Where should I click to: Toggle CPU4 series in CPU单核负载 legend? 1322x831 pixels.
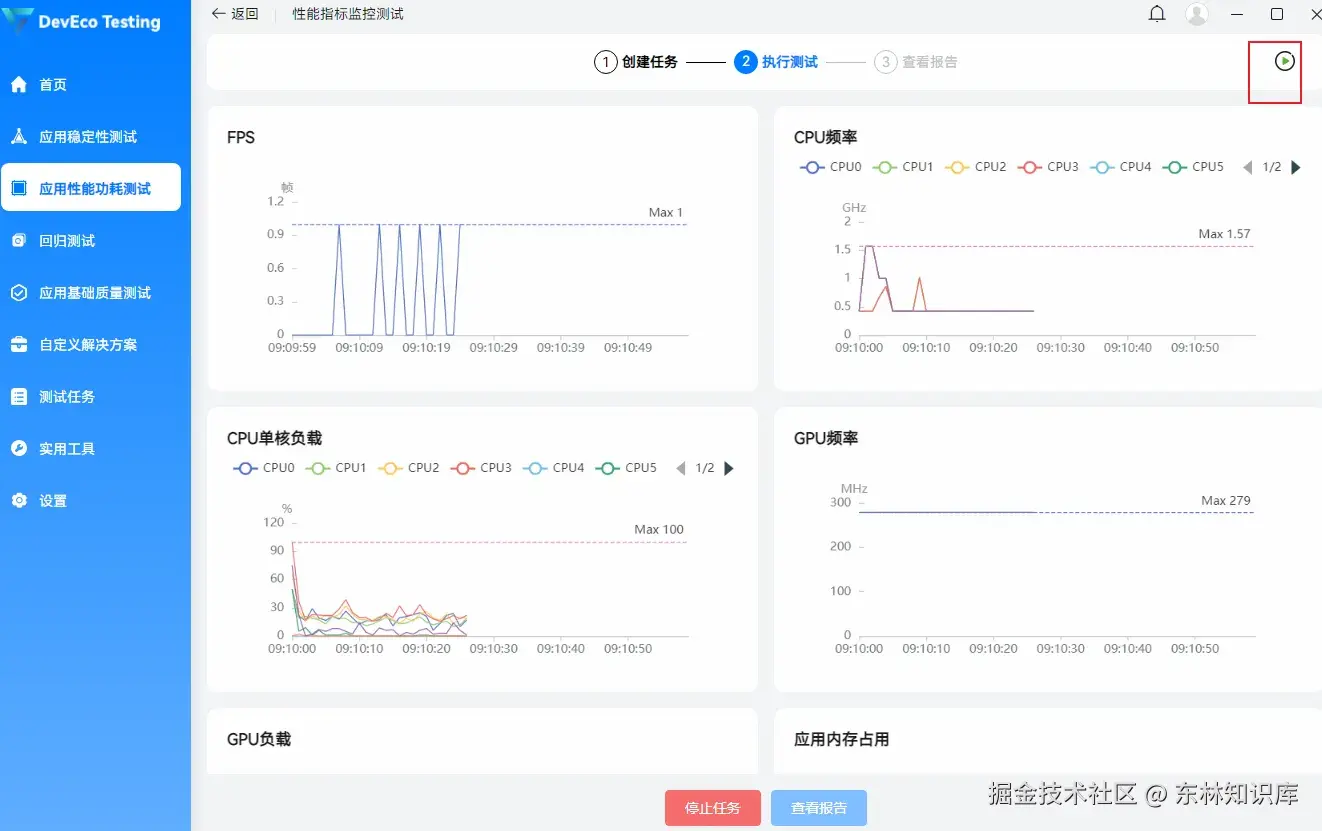click(554, 468)
